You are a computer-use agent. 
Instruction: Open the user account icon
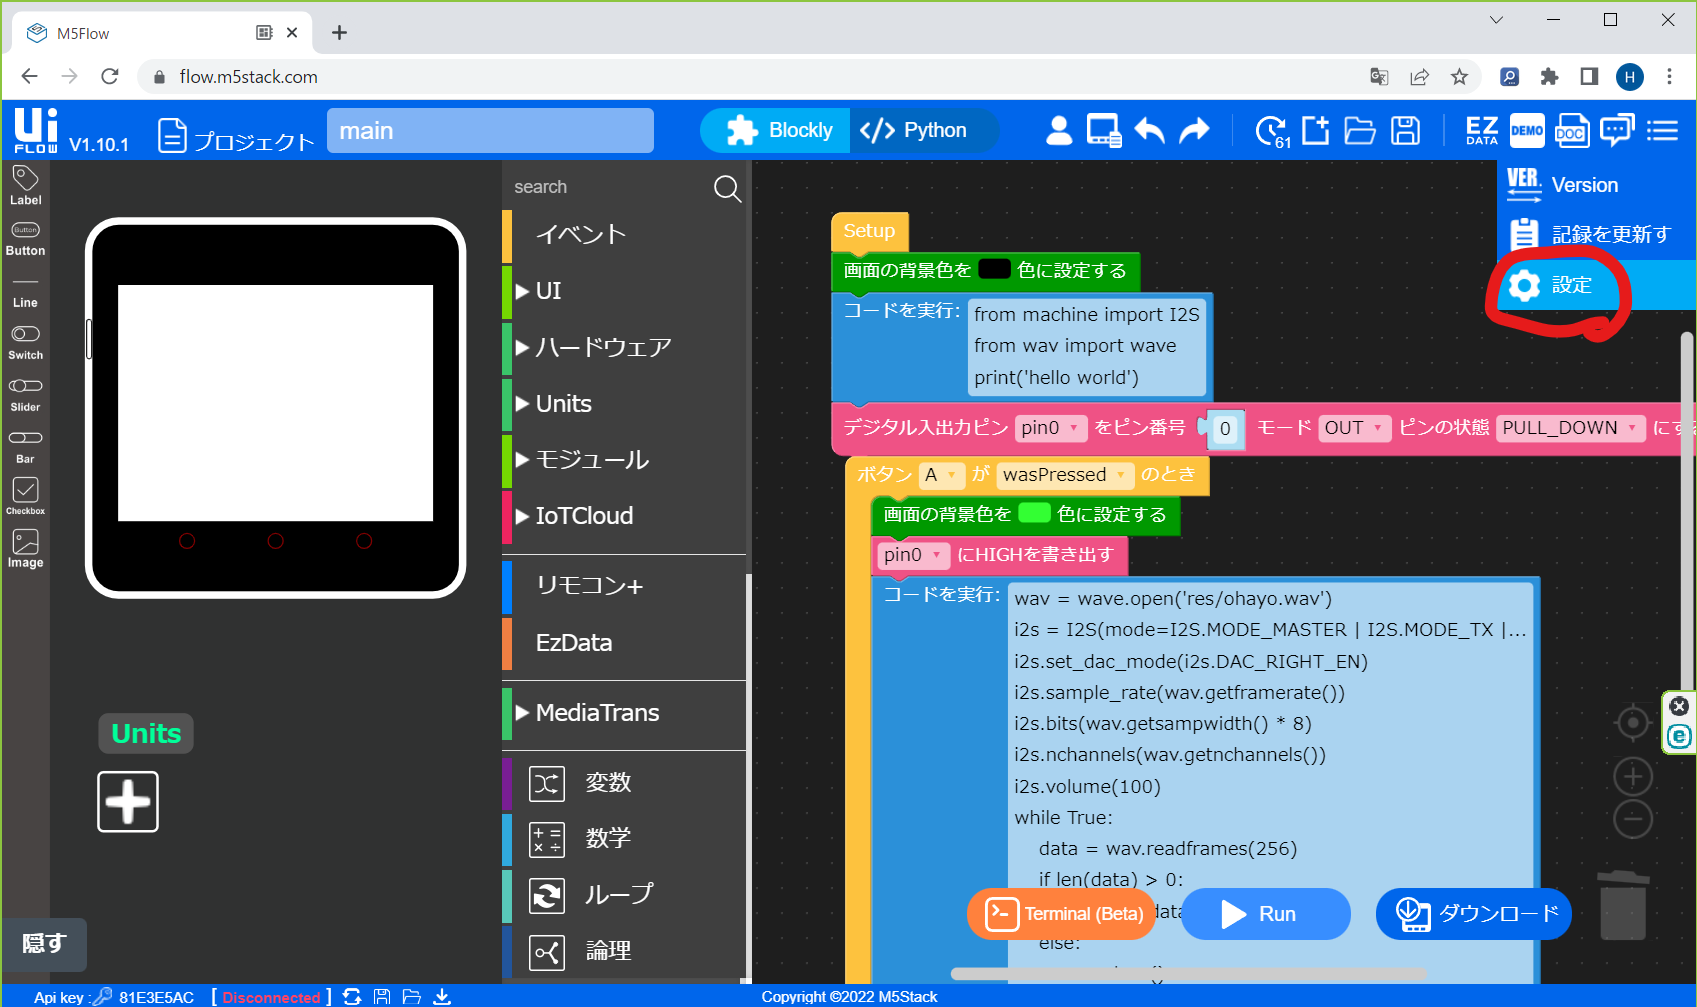(1059, 130)
